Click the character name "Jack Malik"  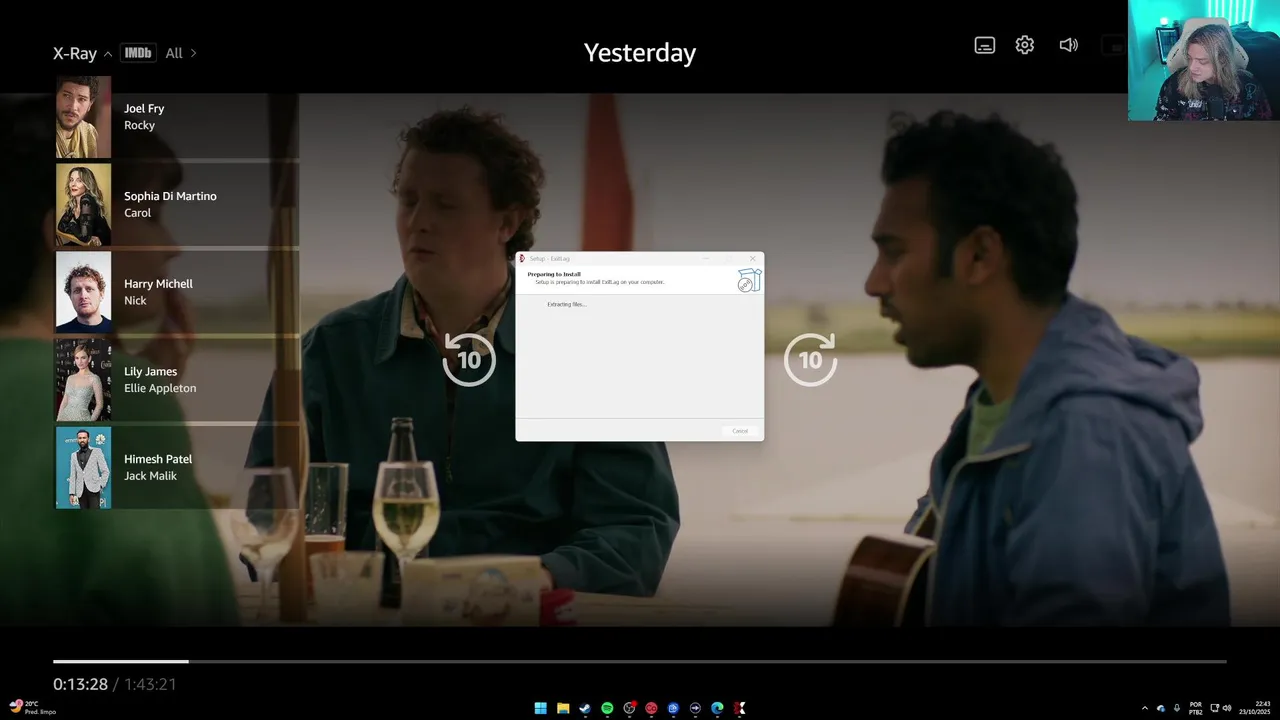(150, 476)
